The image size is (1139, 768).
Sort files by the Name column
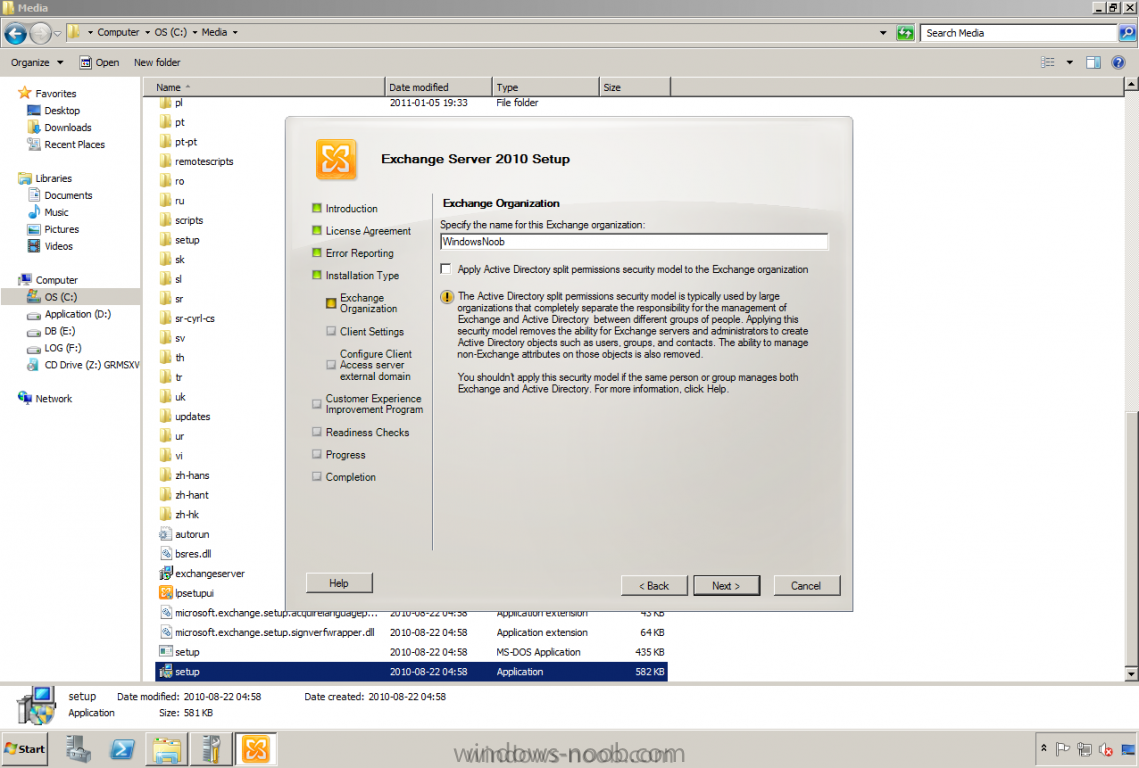(264, 87)
